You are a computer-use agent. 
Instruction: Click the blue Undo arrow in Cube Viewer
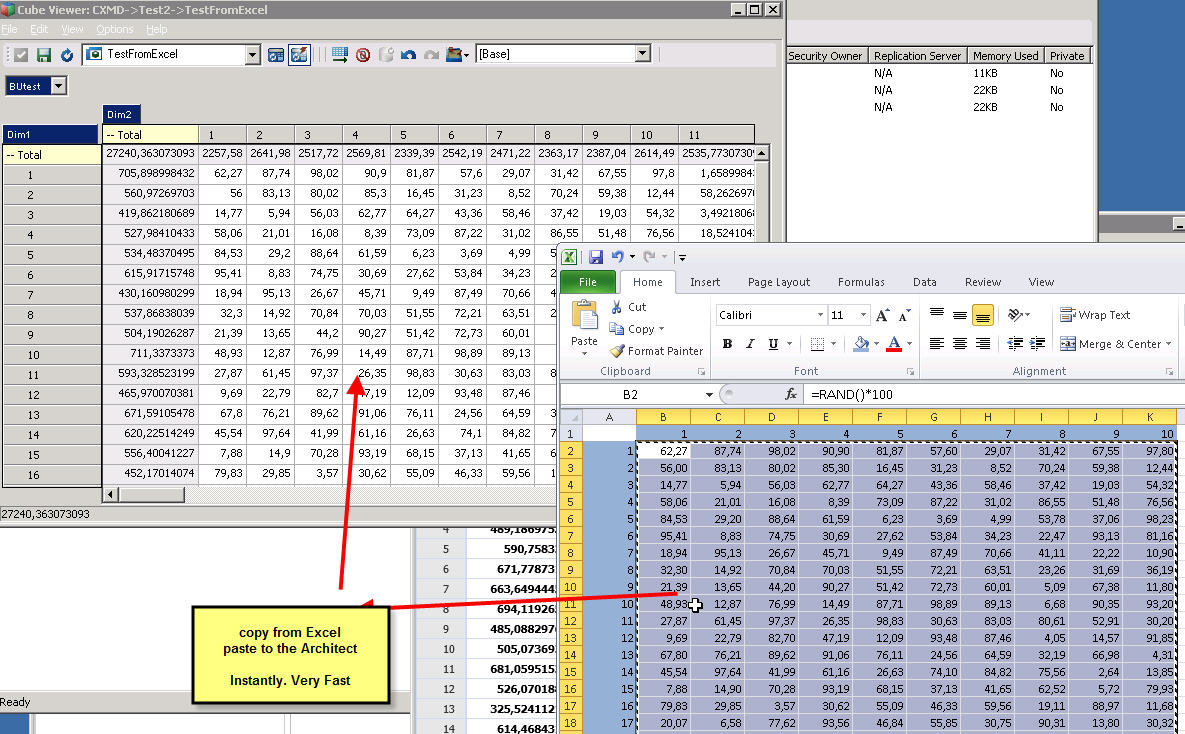point(409,54)
